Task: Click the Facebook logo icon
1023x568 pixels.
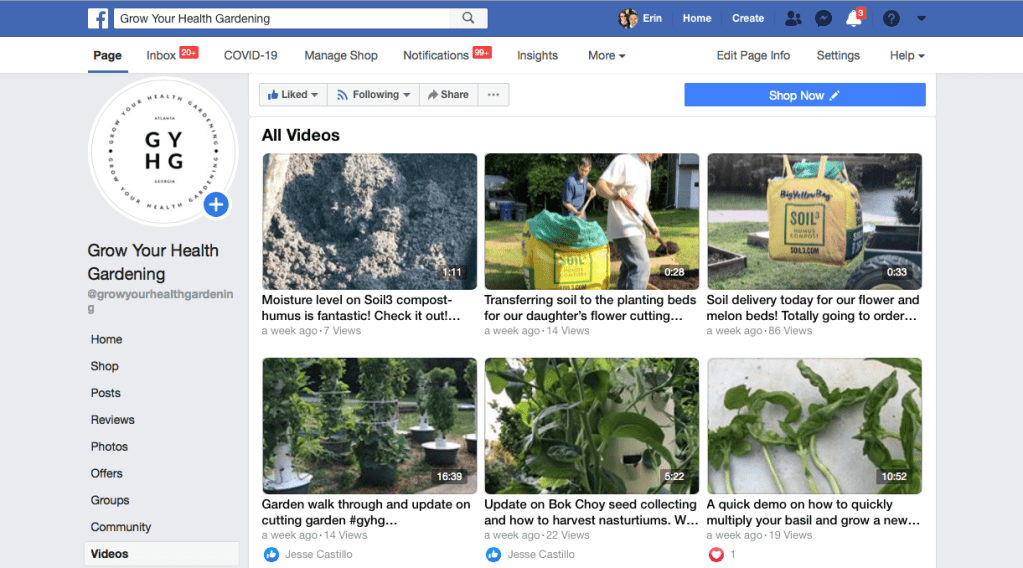Action: point(98,18)
